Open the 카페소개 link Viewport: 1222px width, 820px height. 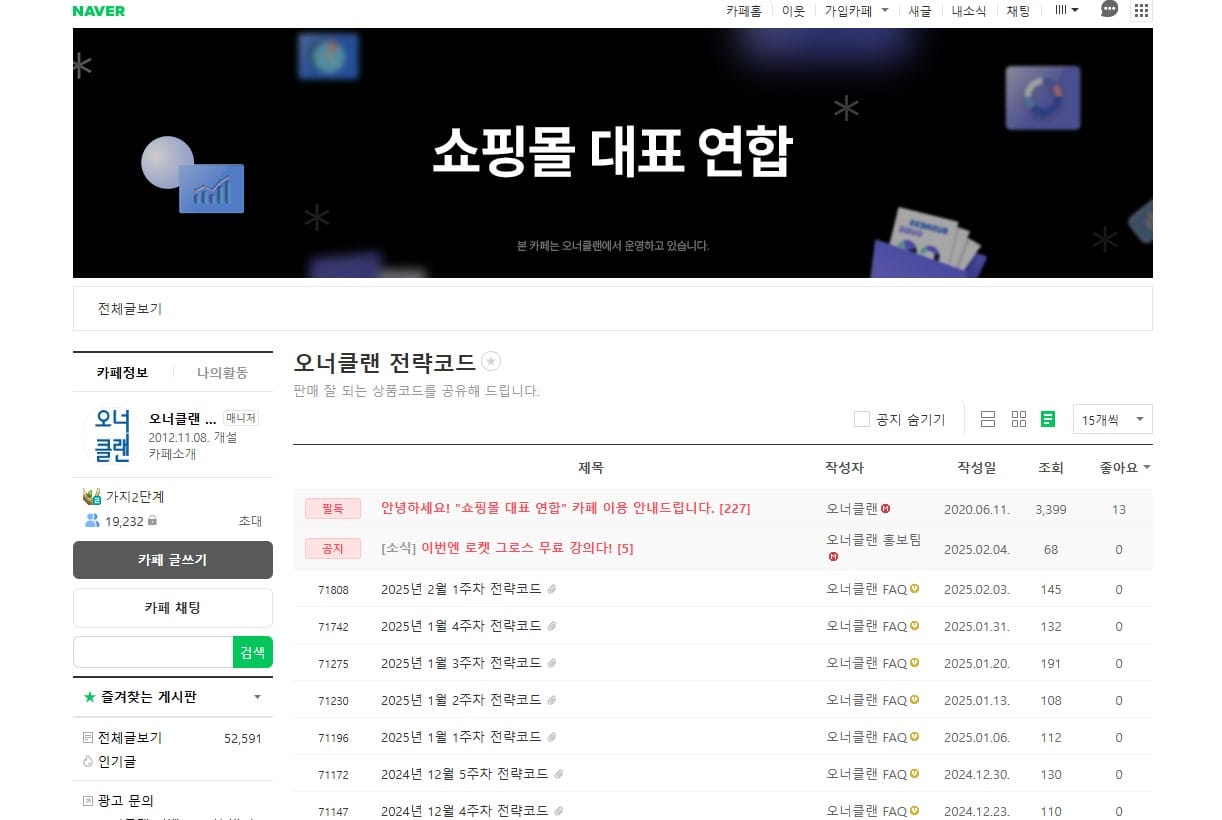click(x=173, y=454)
